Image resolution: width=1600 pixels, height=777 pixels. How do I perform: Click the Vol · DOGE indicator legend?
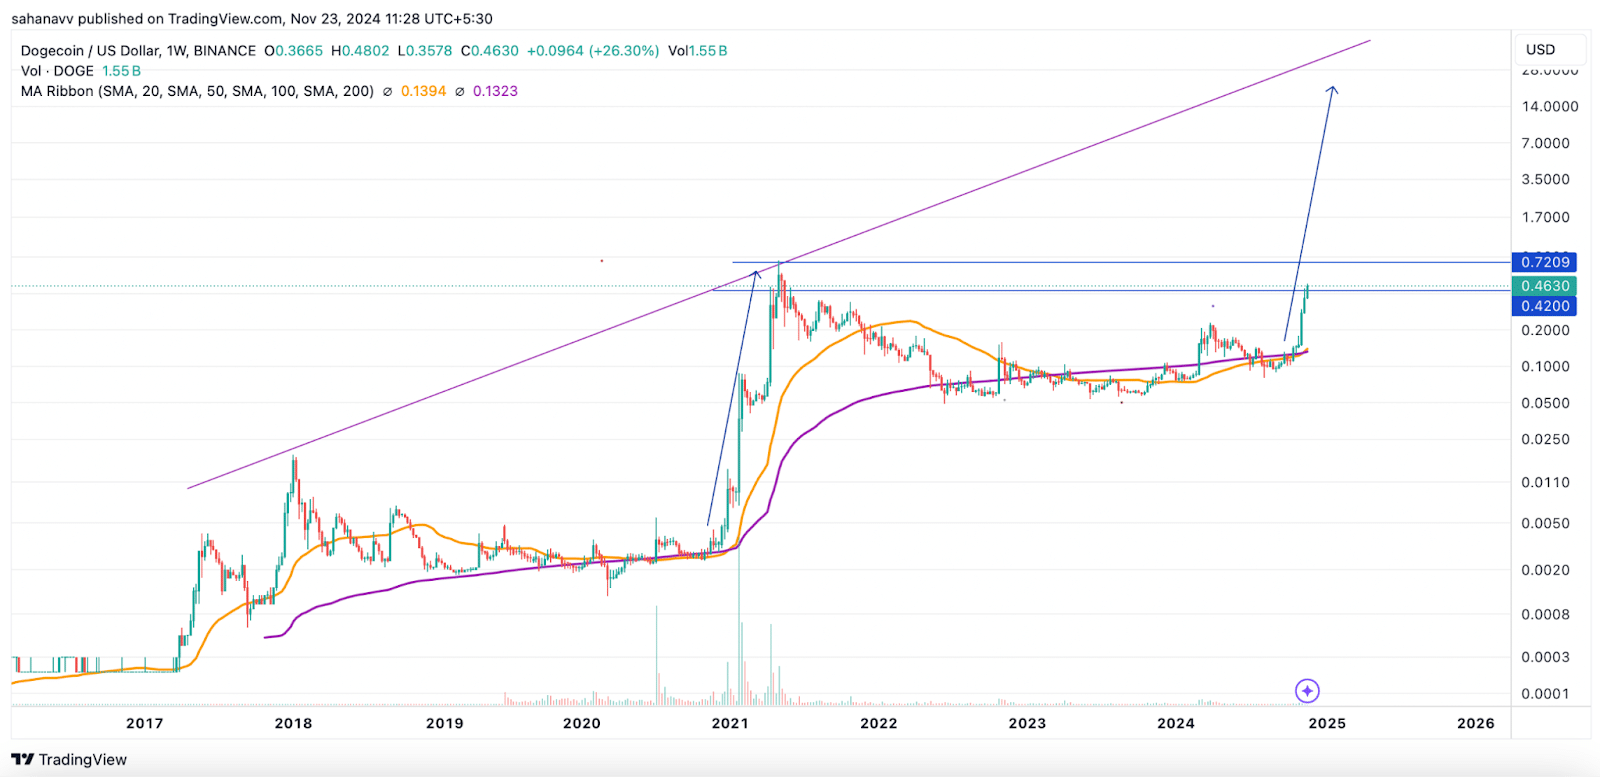[x=57, y=71]
